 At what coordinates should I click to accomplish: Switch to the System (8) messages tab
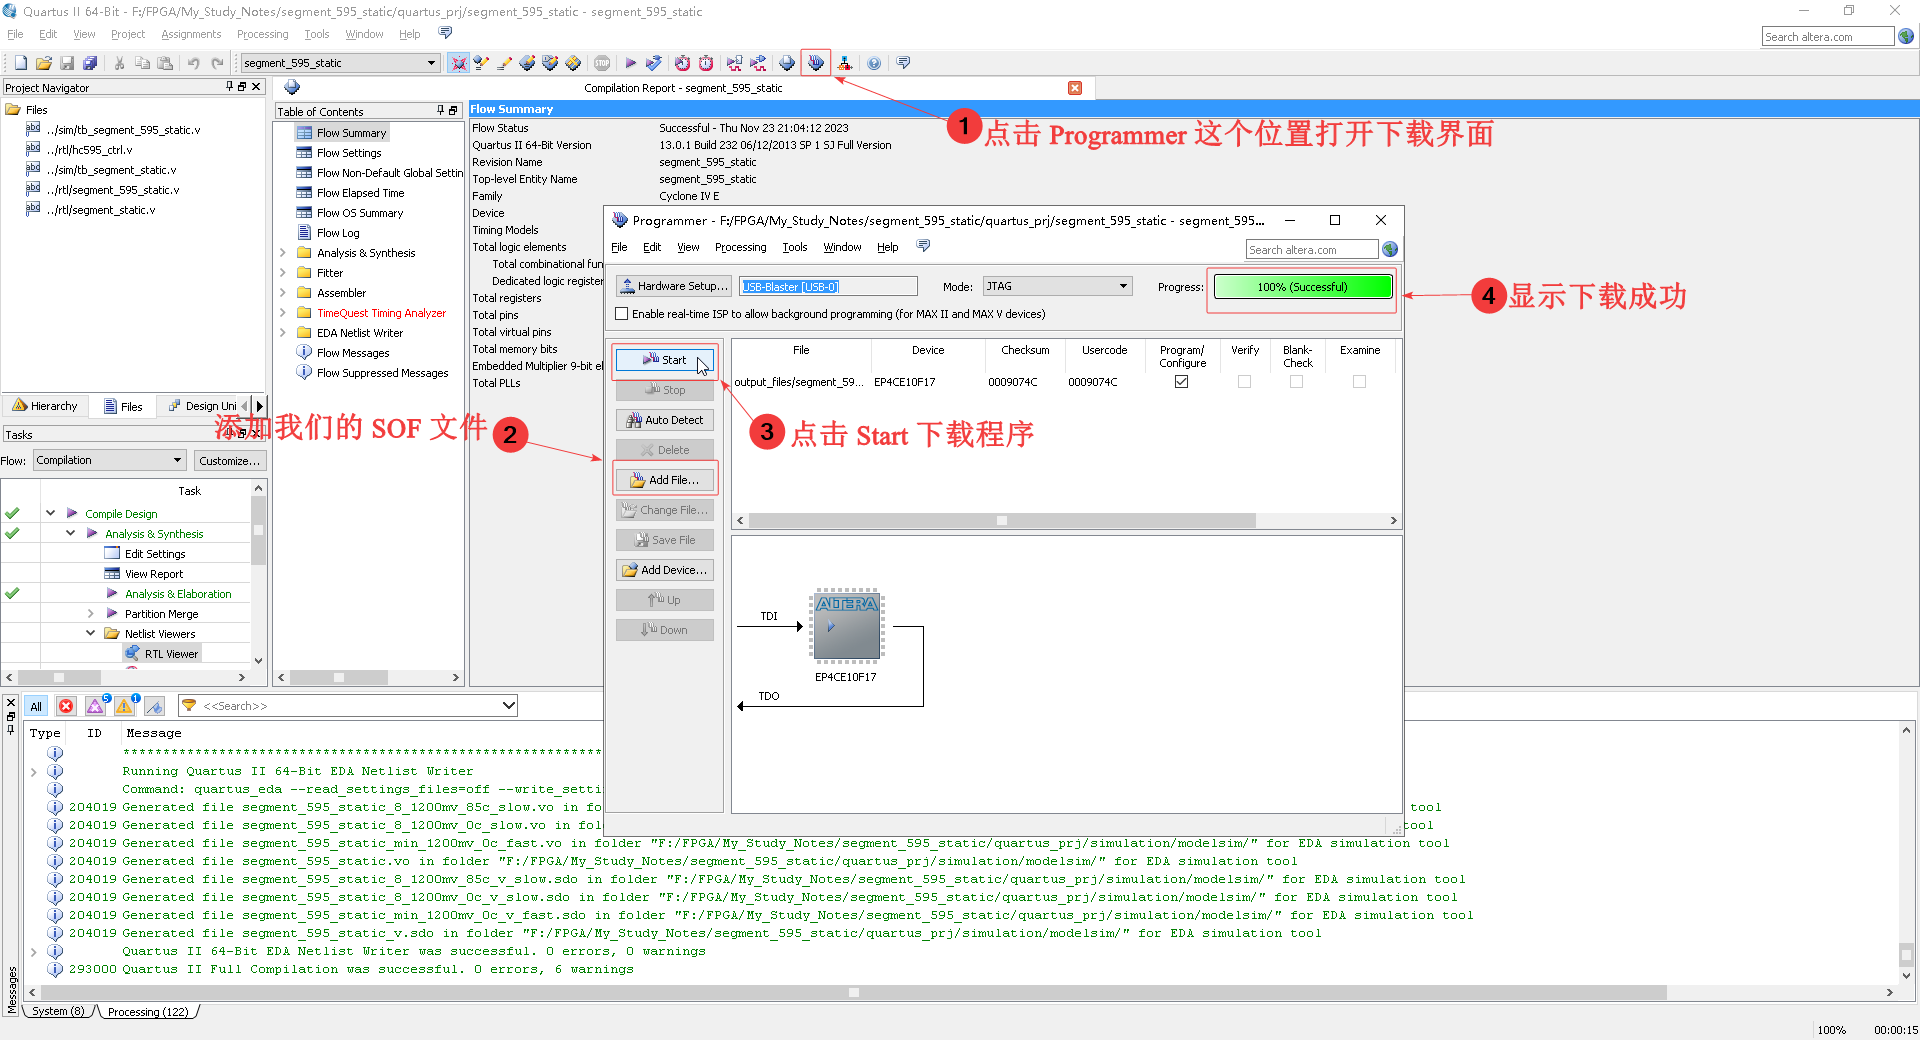(58, 1012)
